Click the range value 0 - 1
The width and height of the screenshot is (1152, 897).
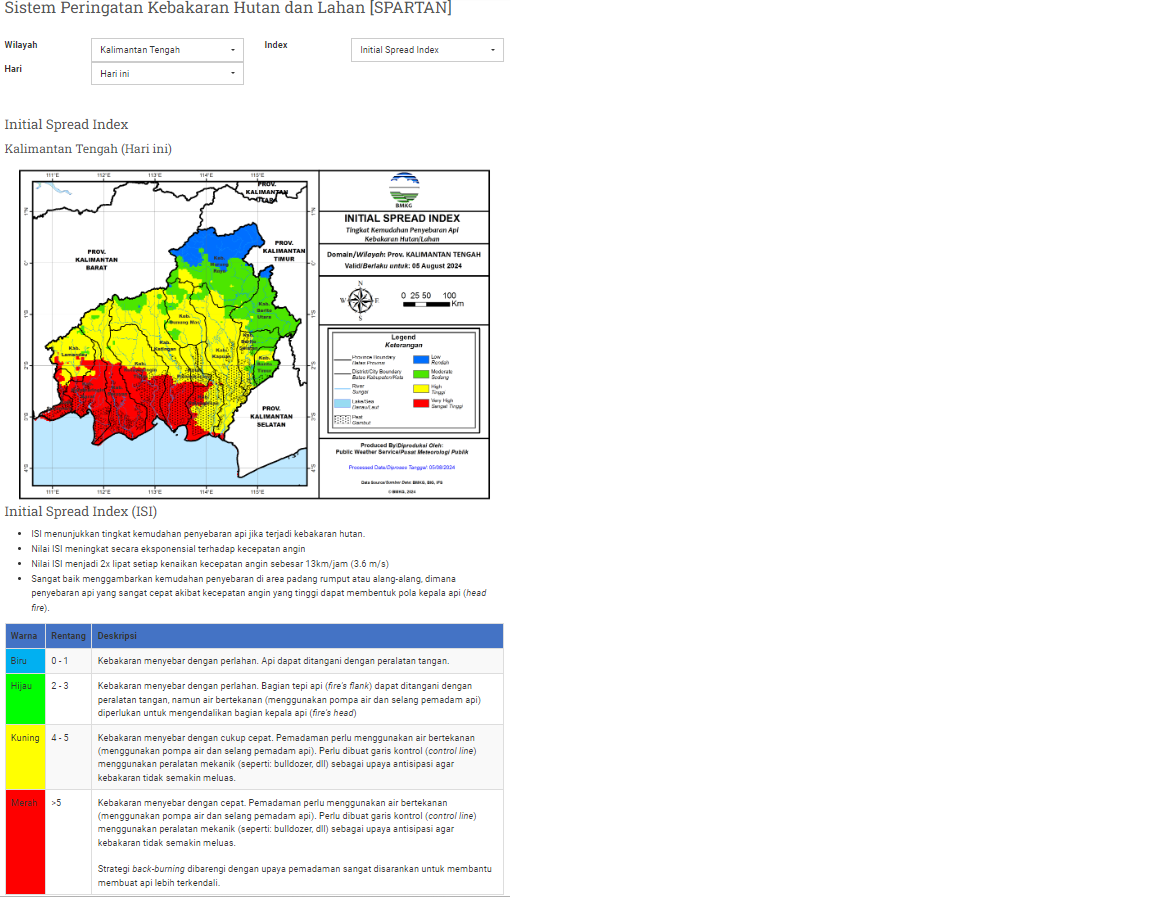click(60, 661)
